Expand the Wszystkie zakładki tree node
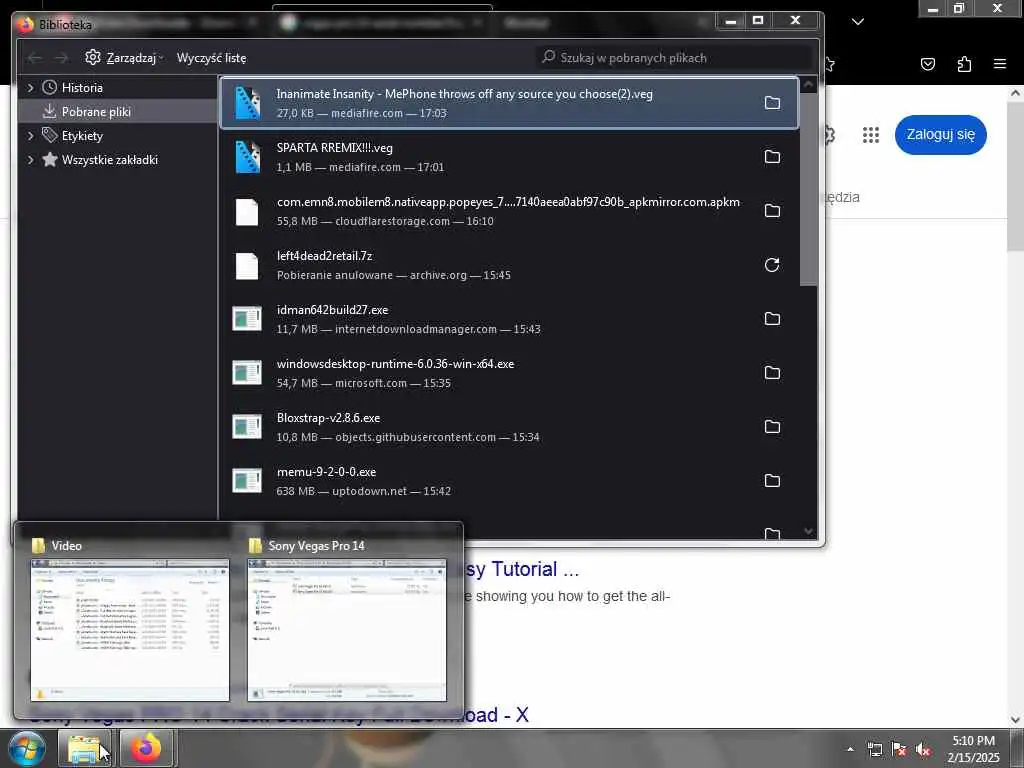The width and height of the screenshot is (1024, 768). pyautogui.click(x=30, y=160)
